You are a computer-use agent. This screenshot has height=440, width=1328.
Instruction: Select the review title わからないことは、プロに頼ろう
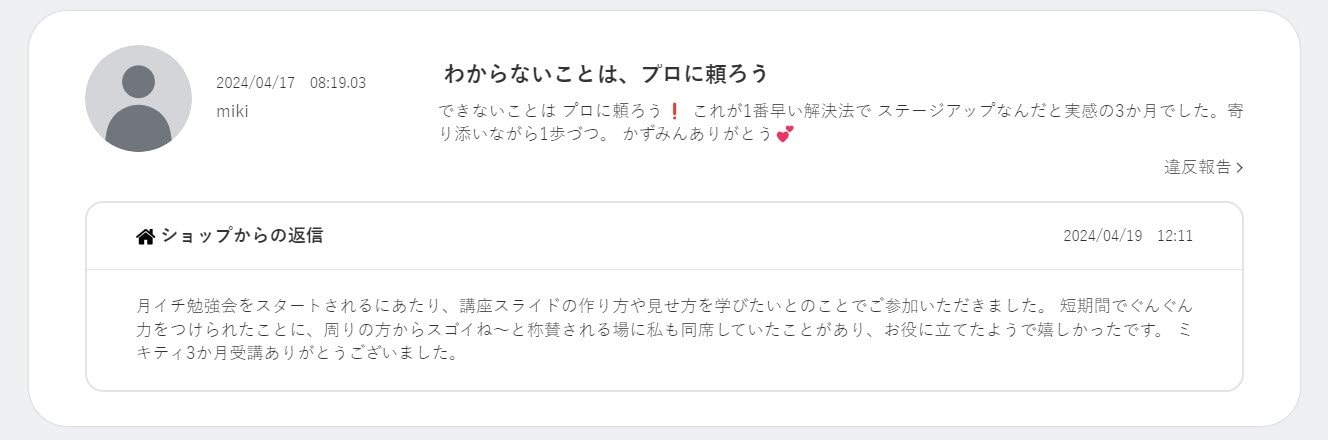pos(606,73)
